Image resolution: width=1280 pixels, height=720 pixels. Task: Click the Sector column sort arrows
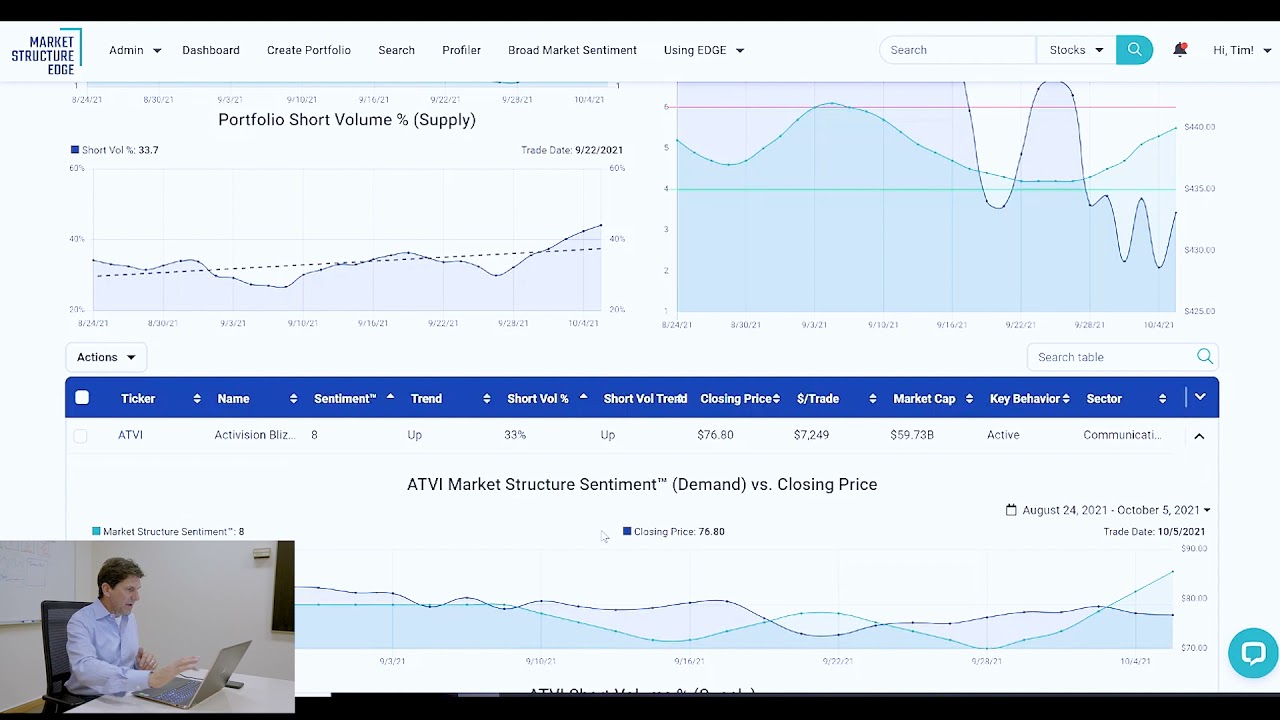[x=1162, y=399]
